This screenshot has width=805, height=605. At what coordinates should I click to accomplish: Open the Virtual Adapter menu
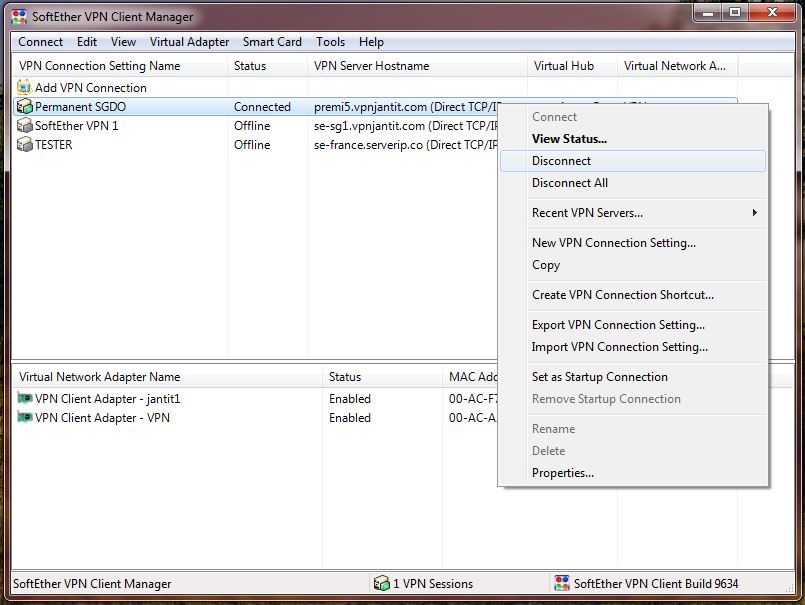(189, 42)
